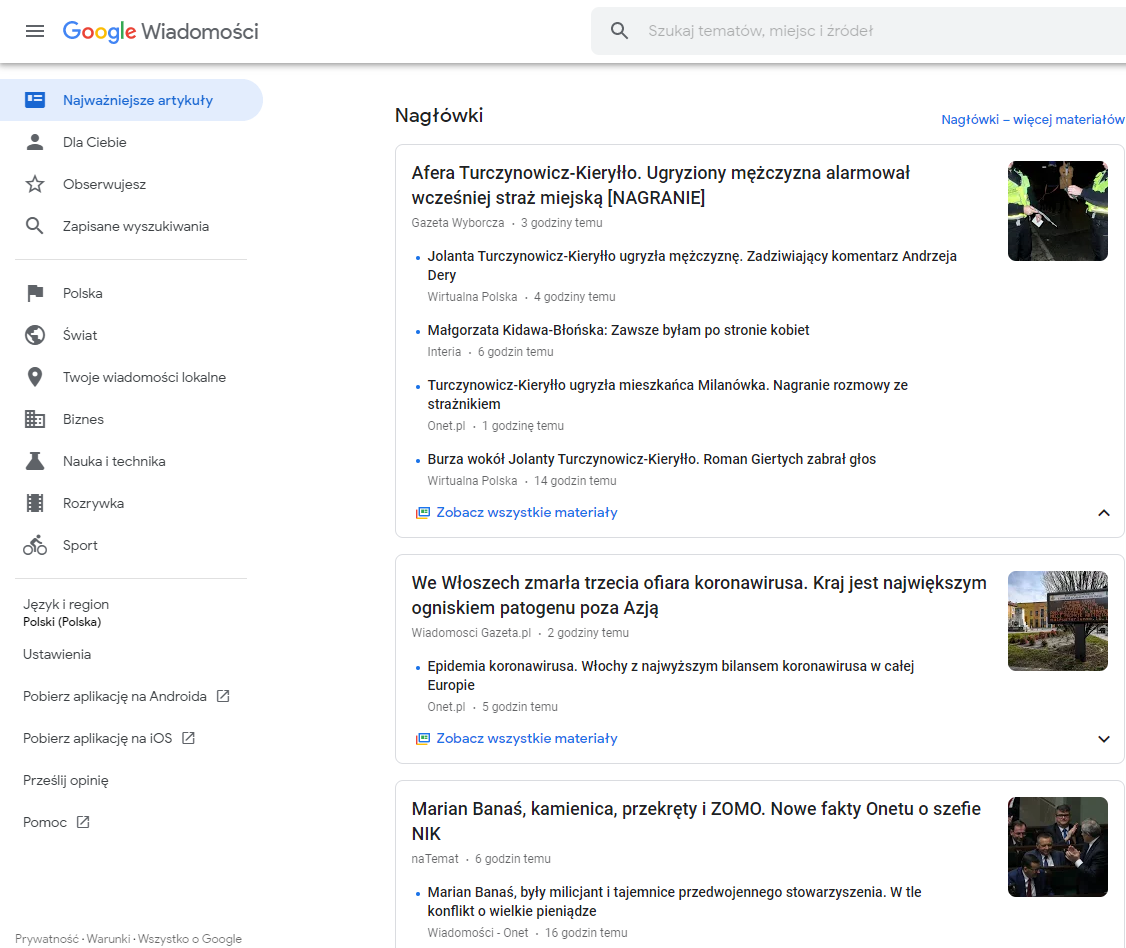Open Wszystko o Google footer link

click(x=190, y=939)
